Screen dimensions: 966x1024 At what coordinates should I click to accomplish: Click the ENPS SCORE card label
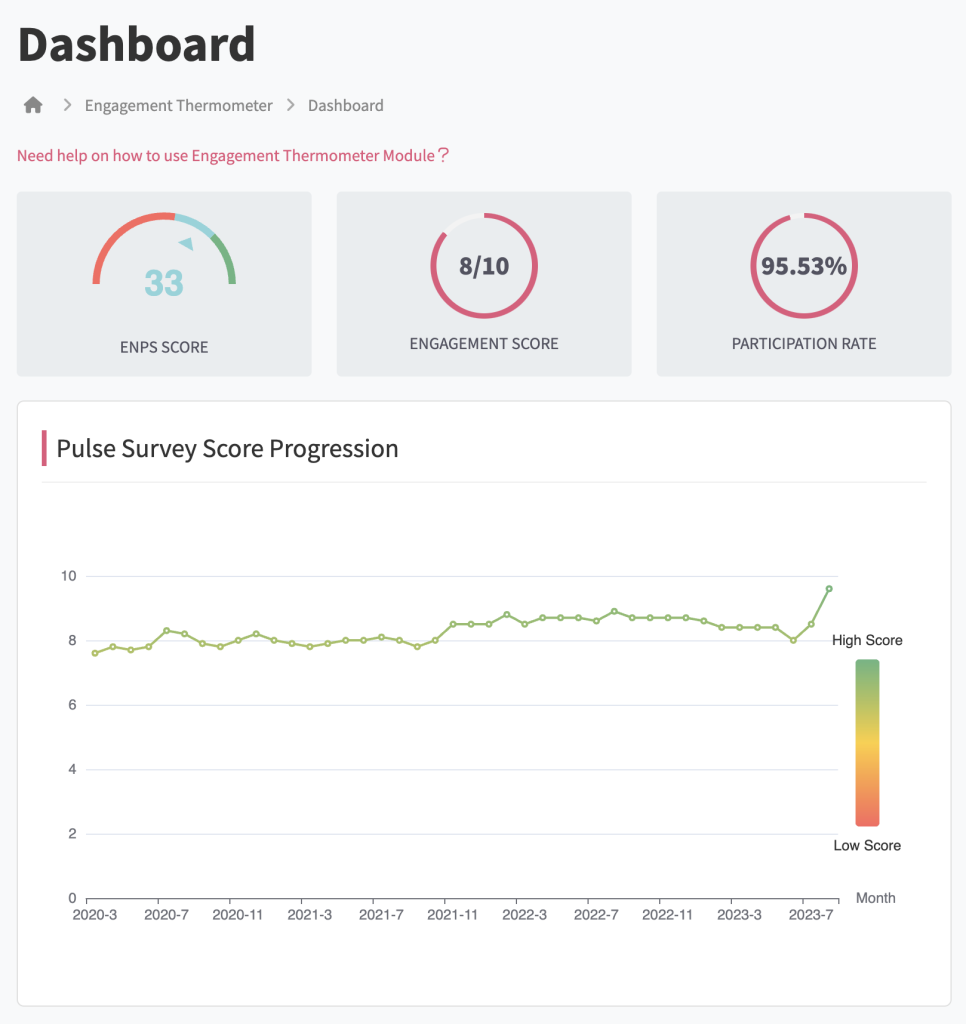164,347
